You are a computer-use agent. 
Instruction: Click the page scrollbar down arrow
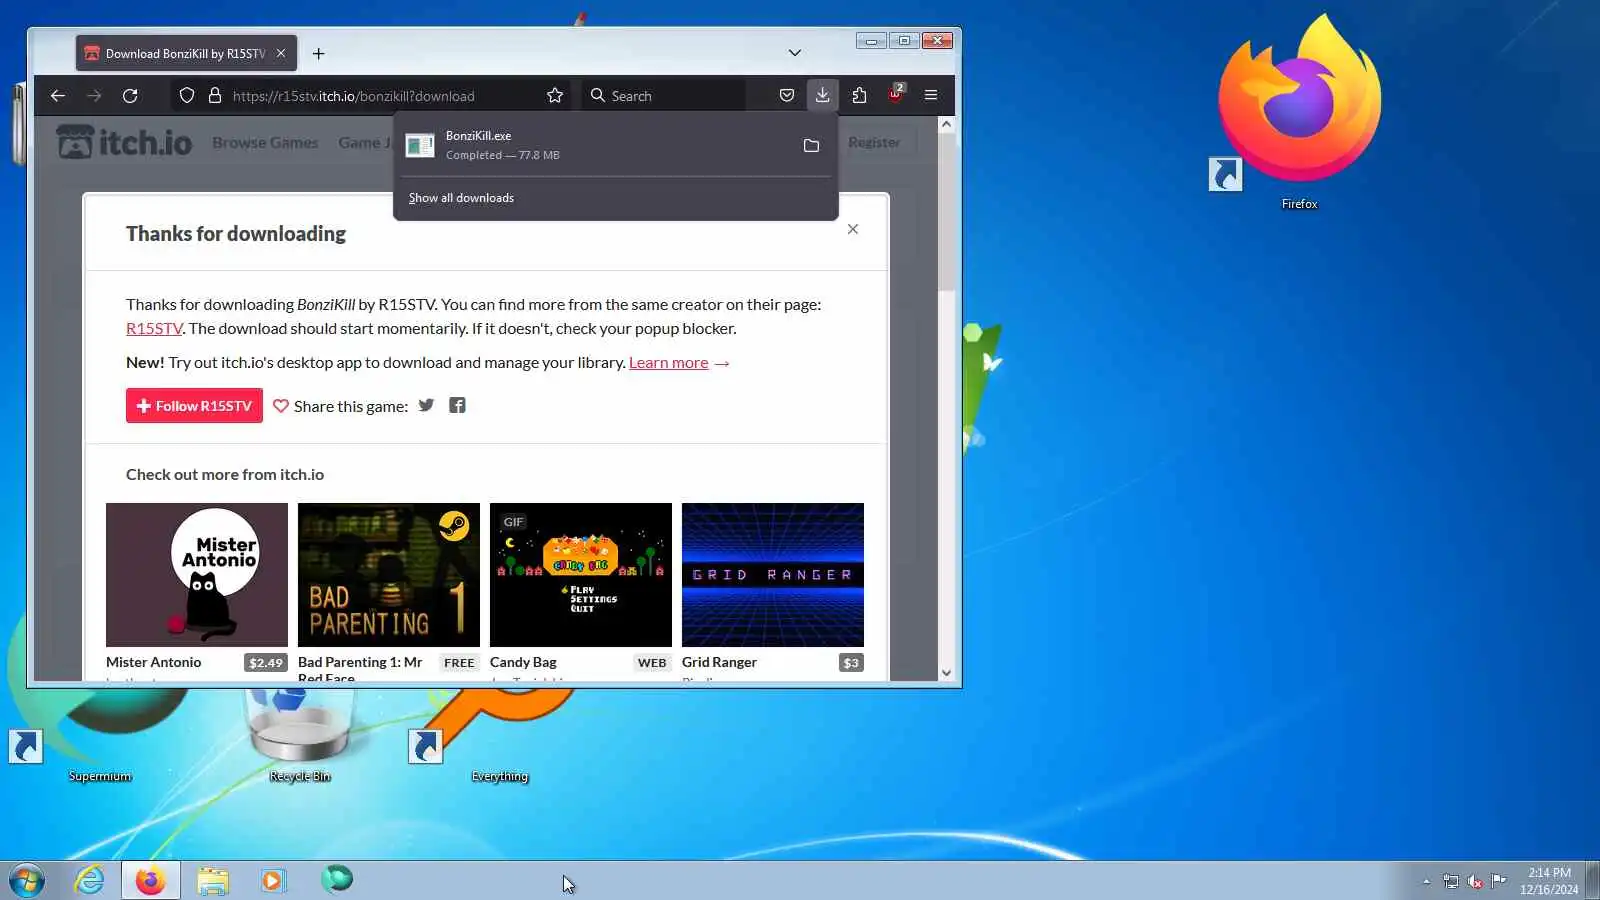[946, 673]
